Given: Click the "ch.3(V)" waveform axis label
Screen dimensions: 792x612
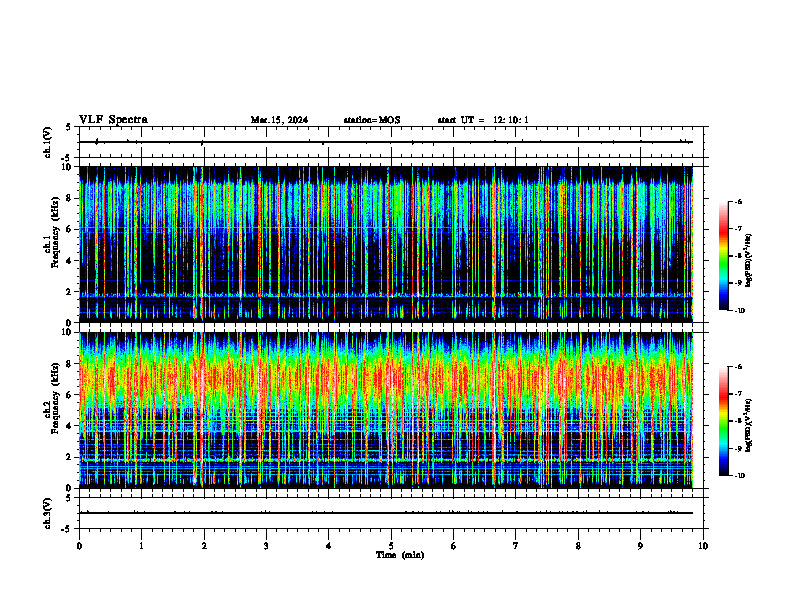Looking at the screenshot, I should pos(48,513).
